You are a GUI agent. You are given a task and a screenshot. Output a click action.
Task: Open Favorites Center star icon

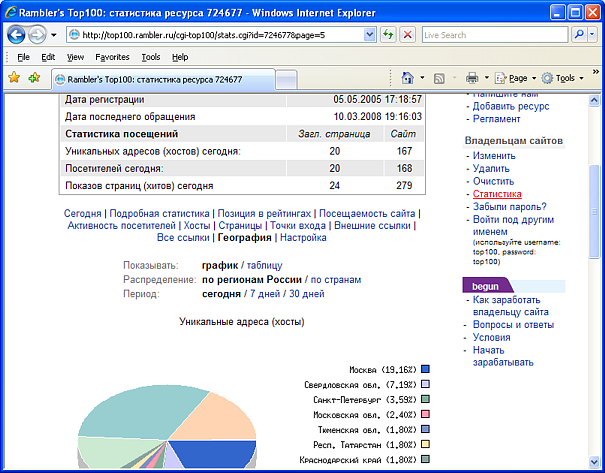[x=14, y=78]
